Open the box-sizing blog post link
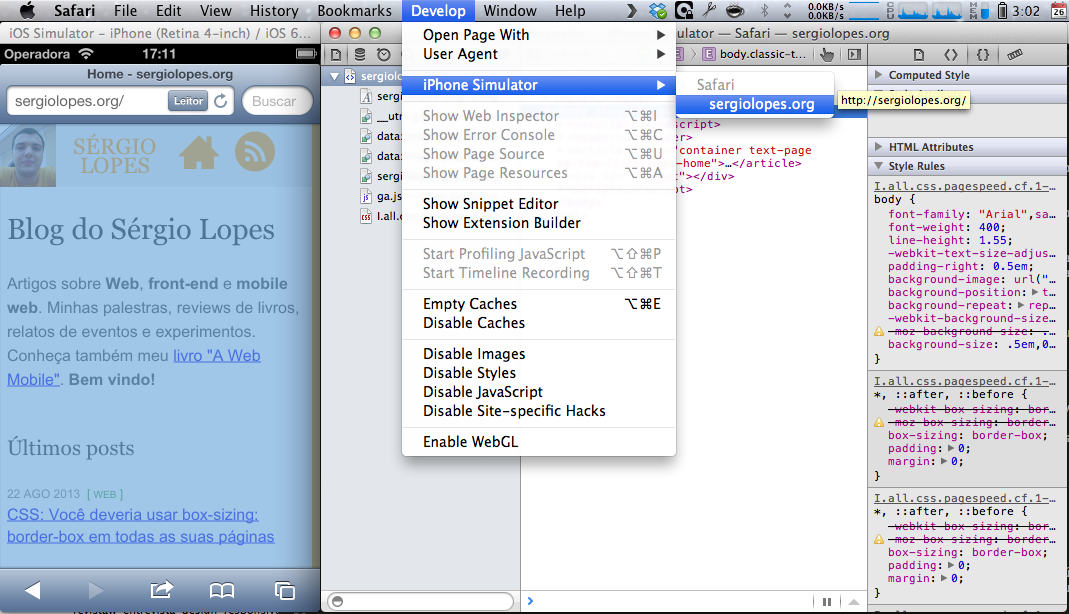The height and width of the screenshot is (614, 1069). pos(130,515)
